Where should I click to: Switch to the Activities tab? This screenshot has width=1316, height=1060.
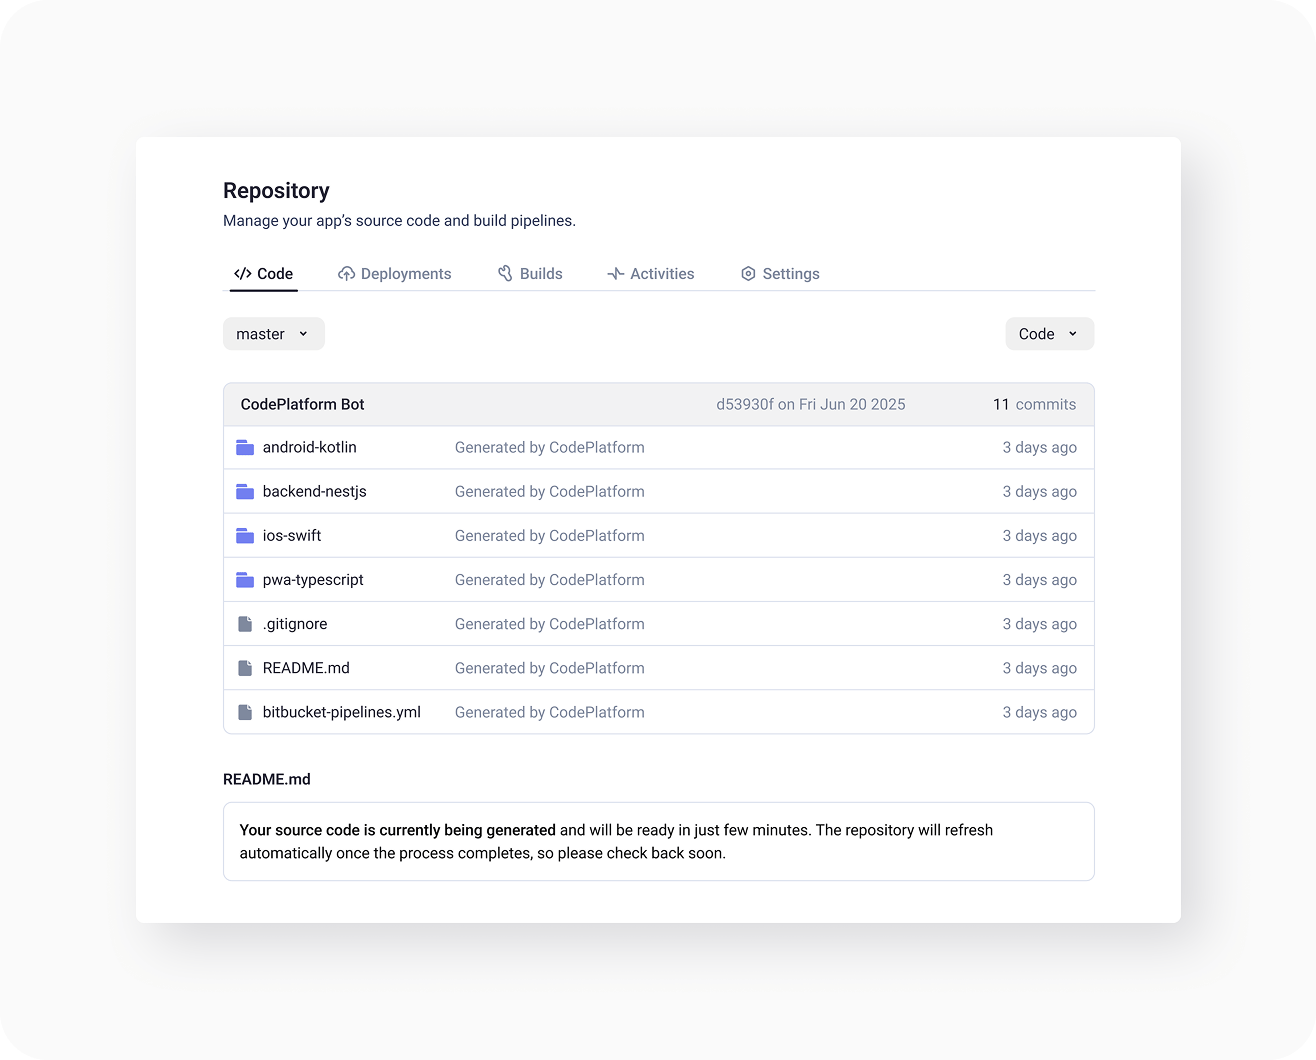coord(651,274)
